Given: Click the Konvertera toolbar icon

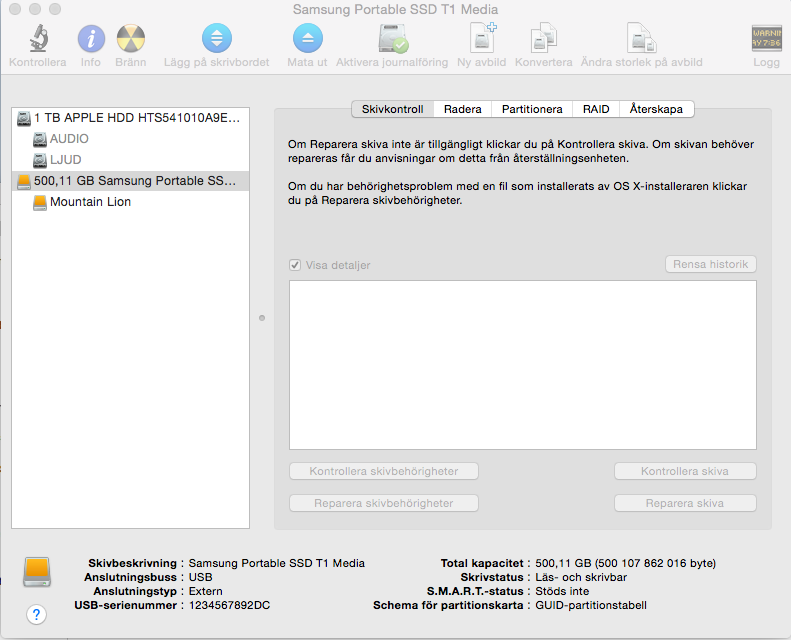Looking at the screenshot, I should 543,38.
